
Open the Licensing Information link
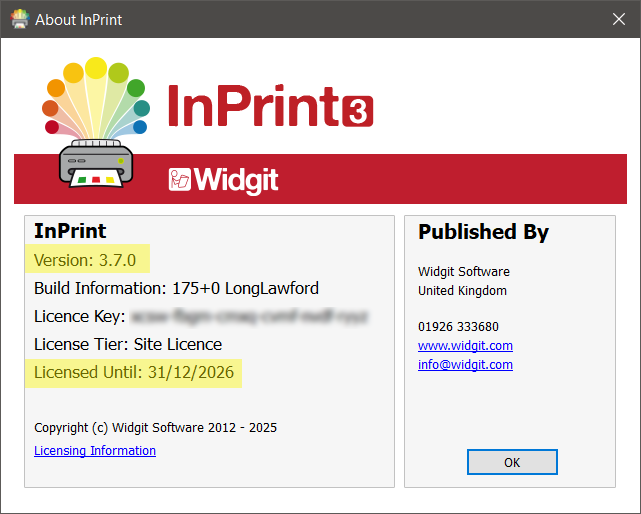(x=95, y=451)
